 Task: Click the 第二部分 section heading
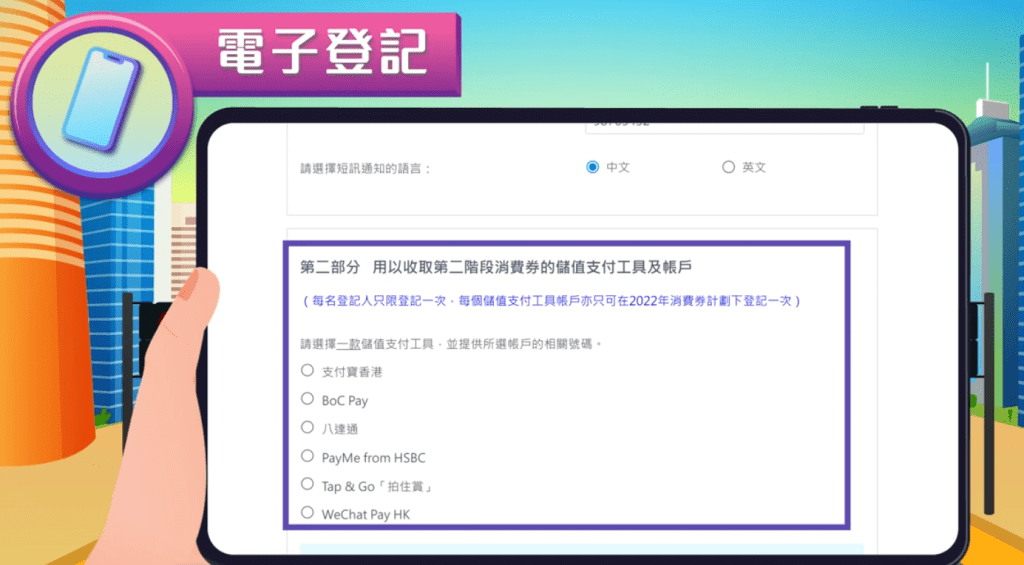[496, 266]
